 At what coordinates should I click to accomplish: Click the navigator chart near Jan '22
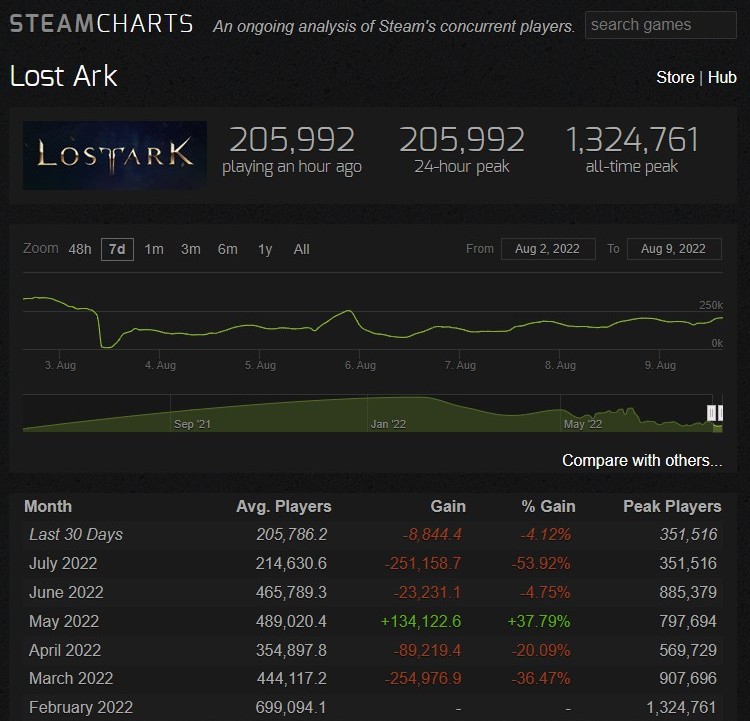pyautogui.click(x=388, y=424)
